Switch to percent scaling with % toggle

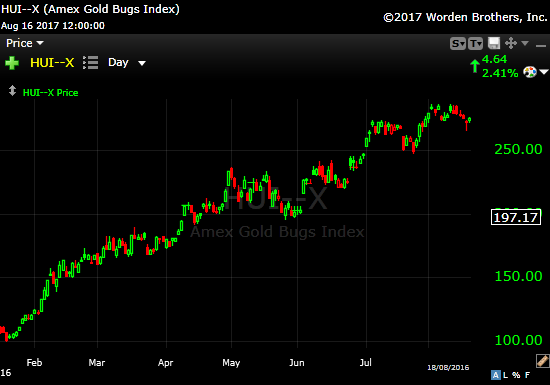(x=516, y=375)
